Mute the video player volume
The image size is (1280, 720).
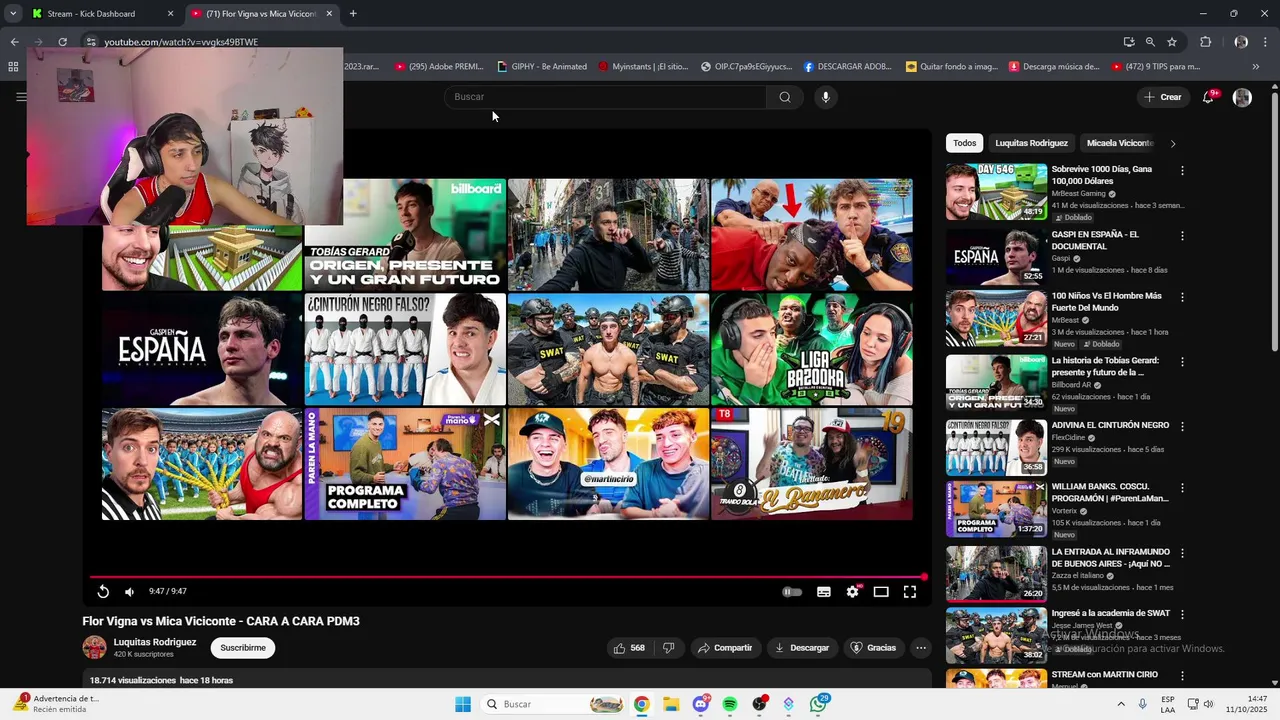[129, 591]
